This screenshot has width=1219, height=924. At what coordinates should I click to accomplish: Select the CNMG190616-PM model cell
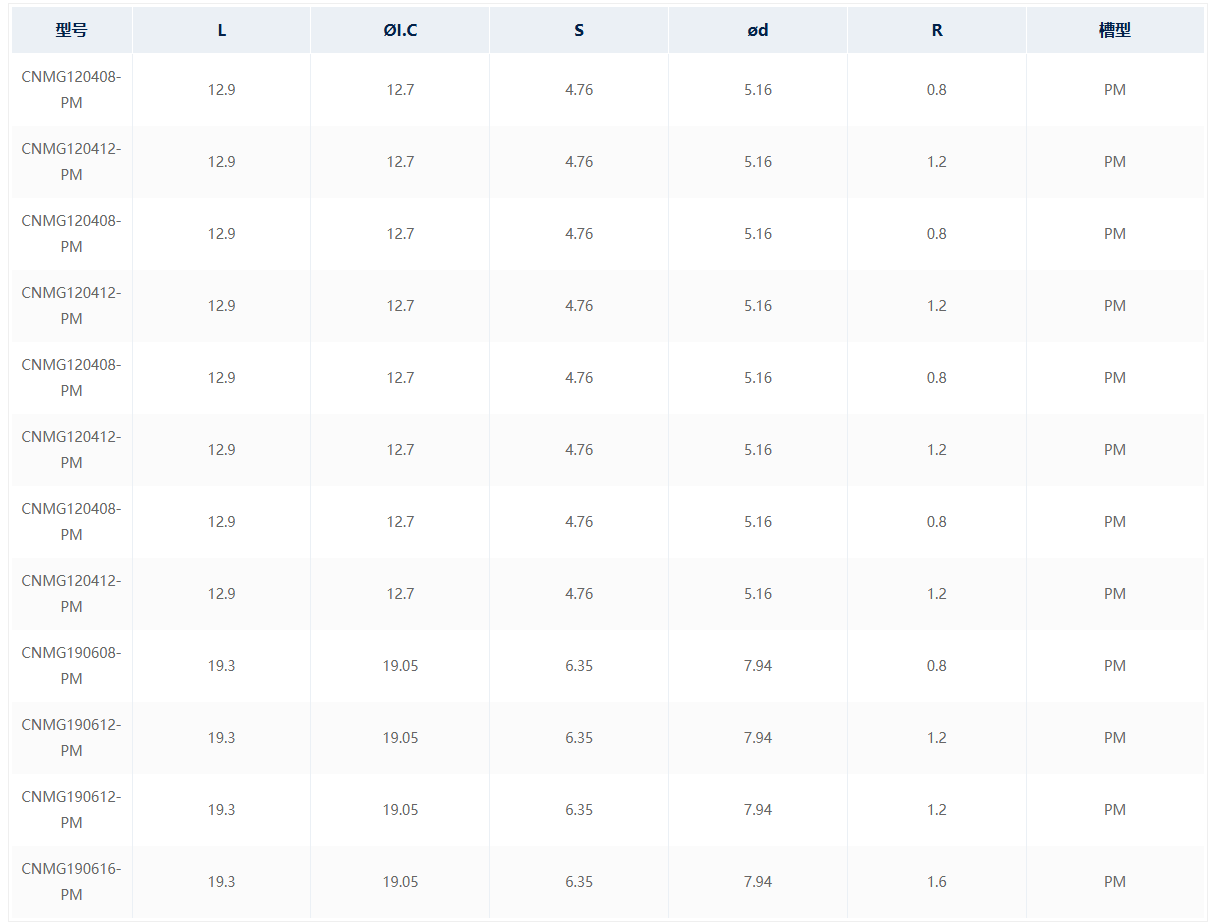[x=71, y=882]
